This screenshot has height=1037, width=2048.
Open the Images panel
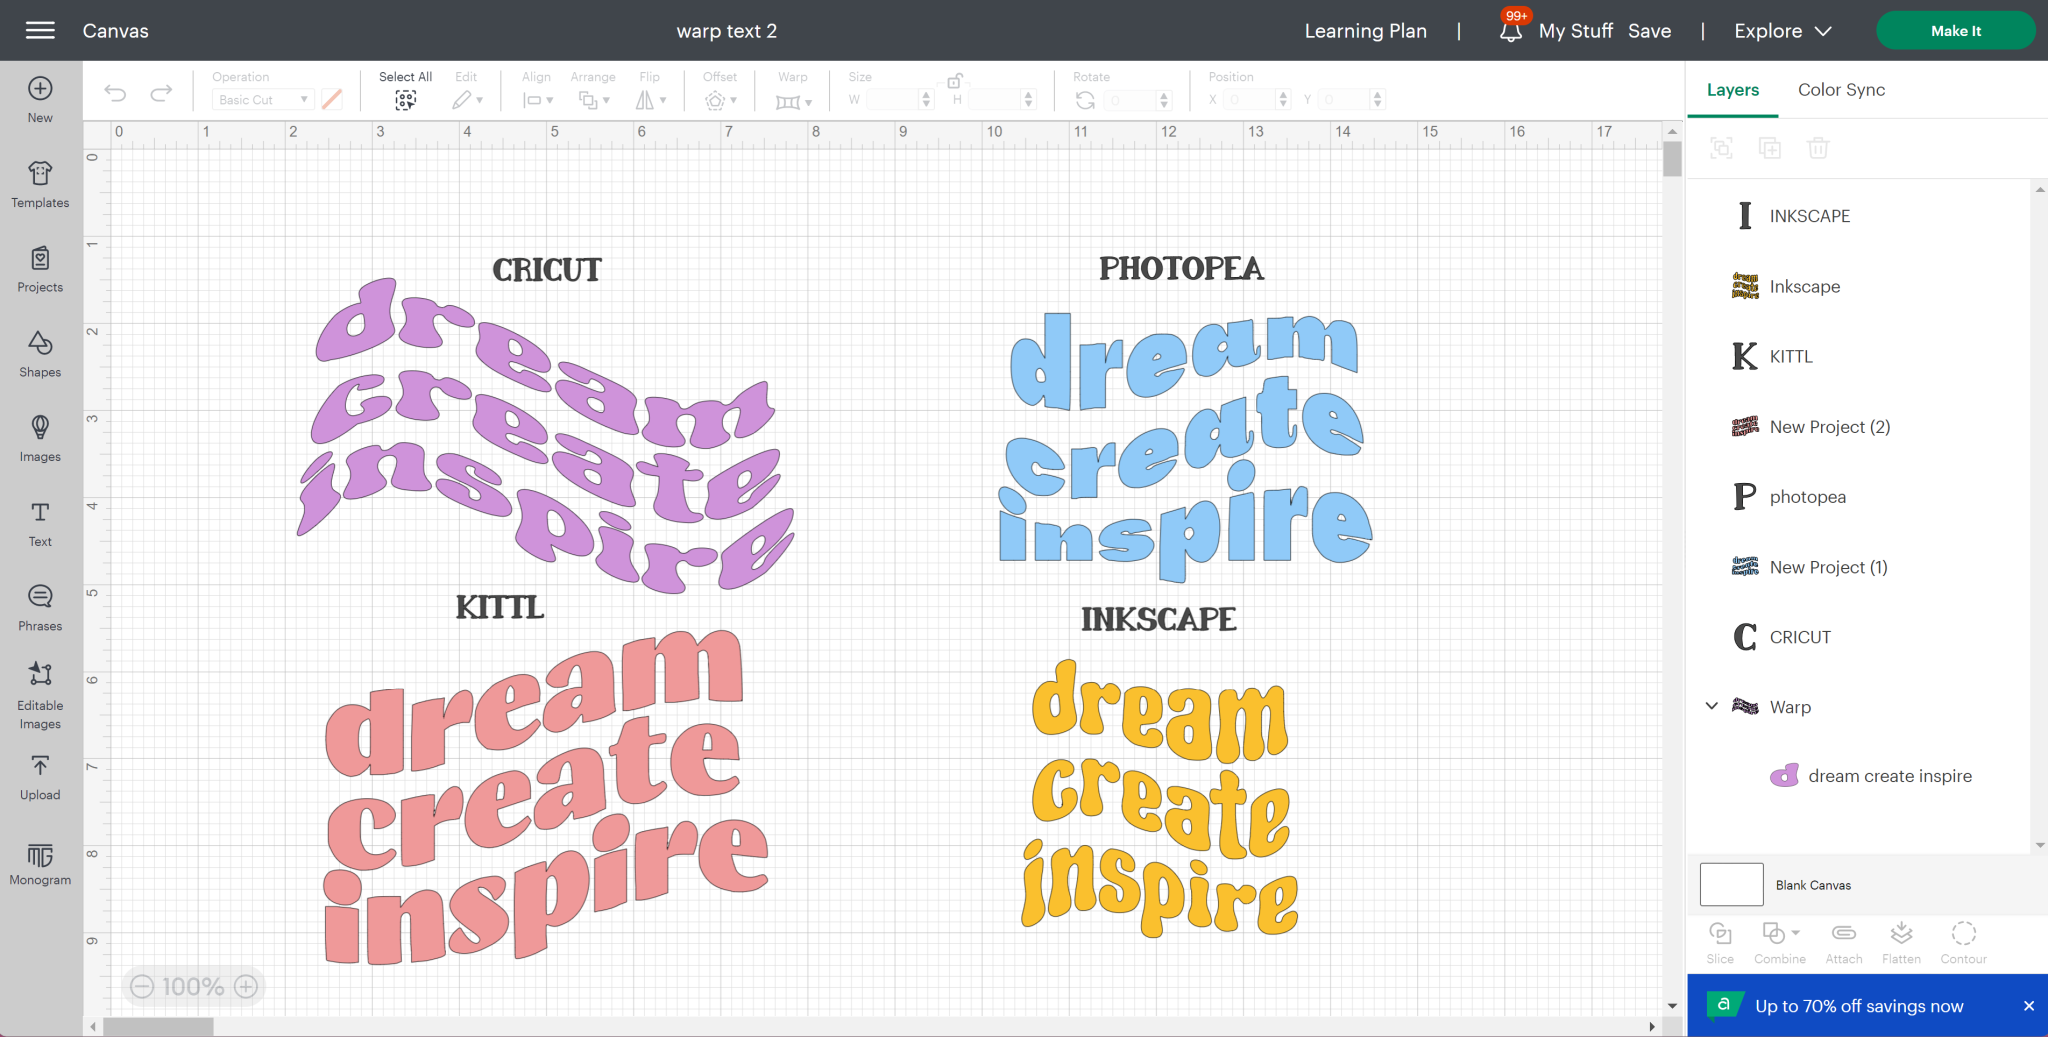[x=40, y=439]
